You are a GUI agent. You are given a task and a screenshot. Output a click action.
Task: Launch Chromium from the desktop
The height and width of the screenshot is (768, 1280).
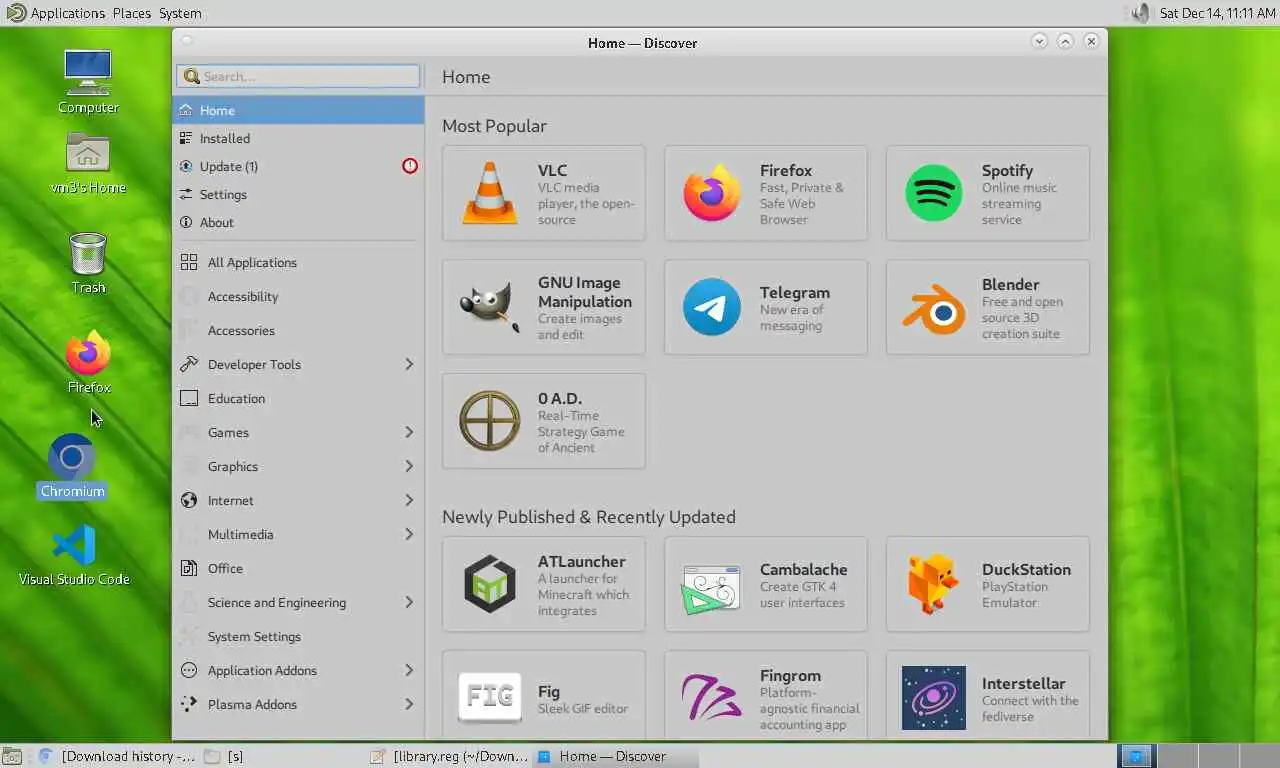(x=72, y=459)
